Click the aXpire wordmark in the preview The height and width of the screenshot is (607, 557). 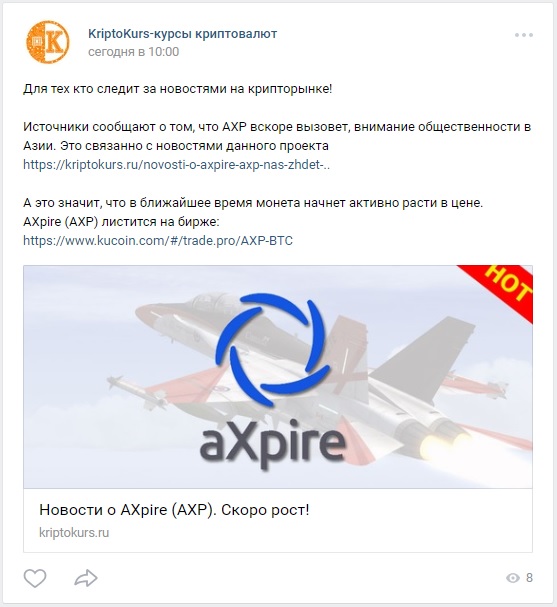coord(273,443)
